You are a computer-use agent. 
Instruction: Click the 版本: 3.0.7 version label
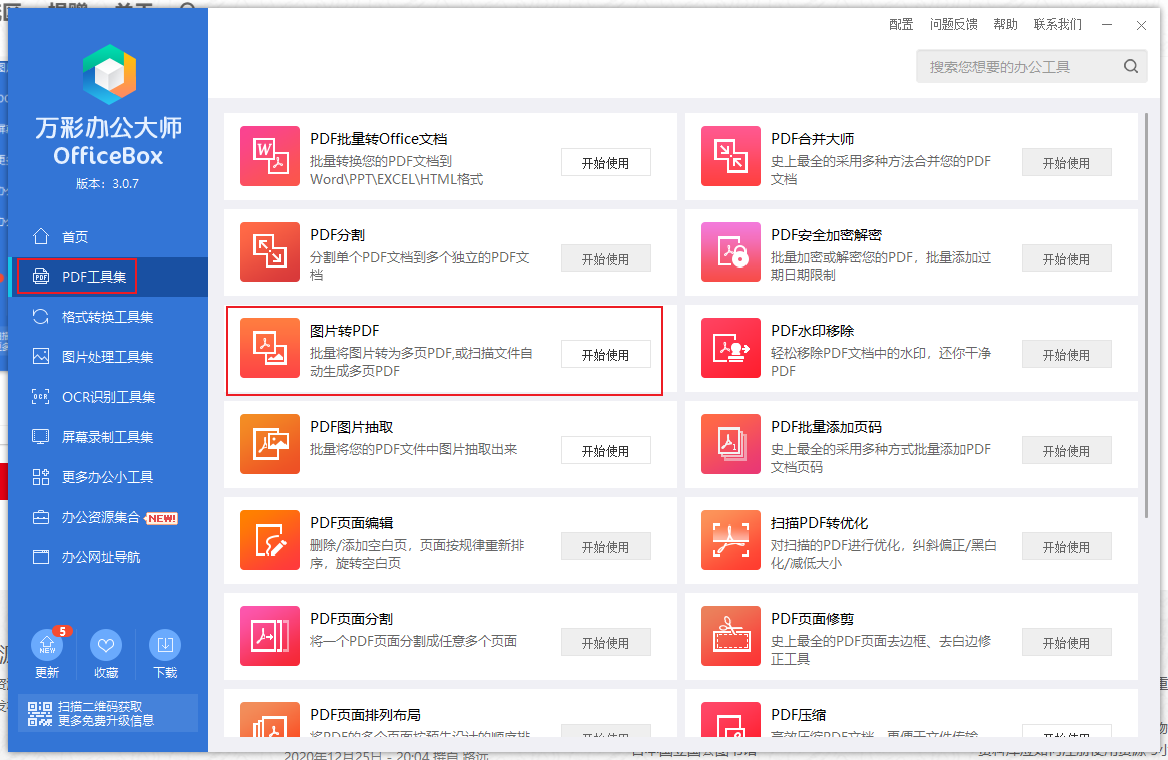click(x=107, y=184)
